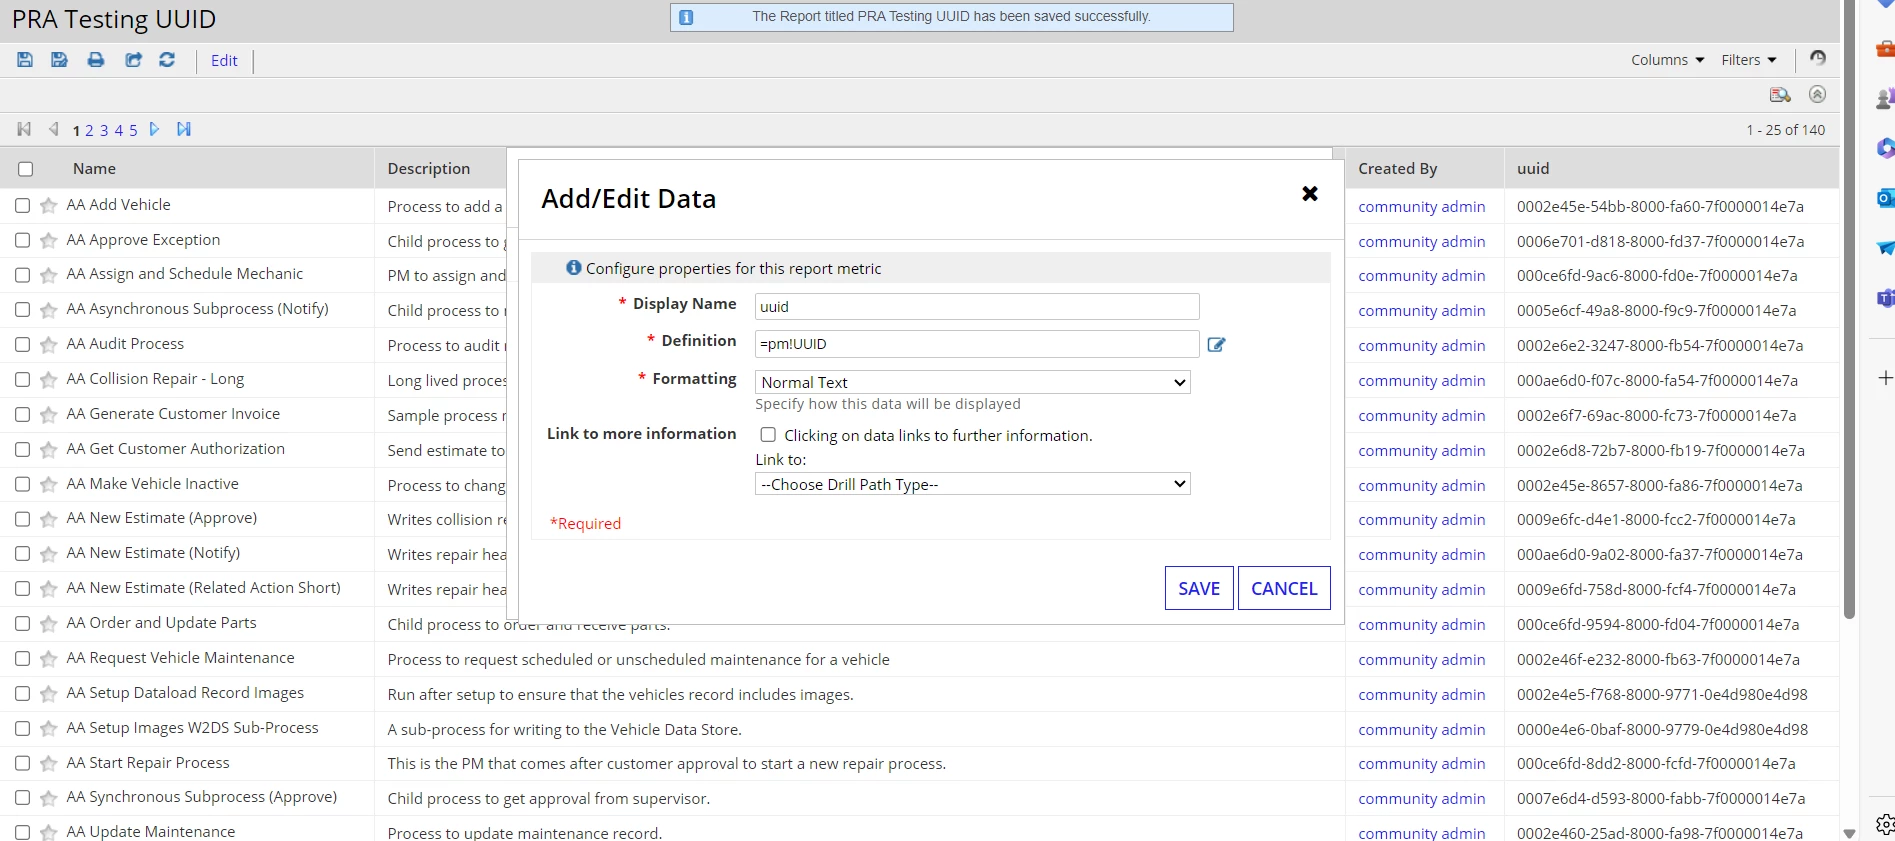Click the CANCEL button in dialog
This screenshot has width=1895, height=841.
point(1284,588)
